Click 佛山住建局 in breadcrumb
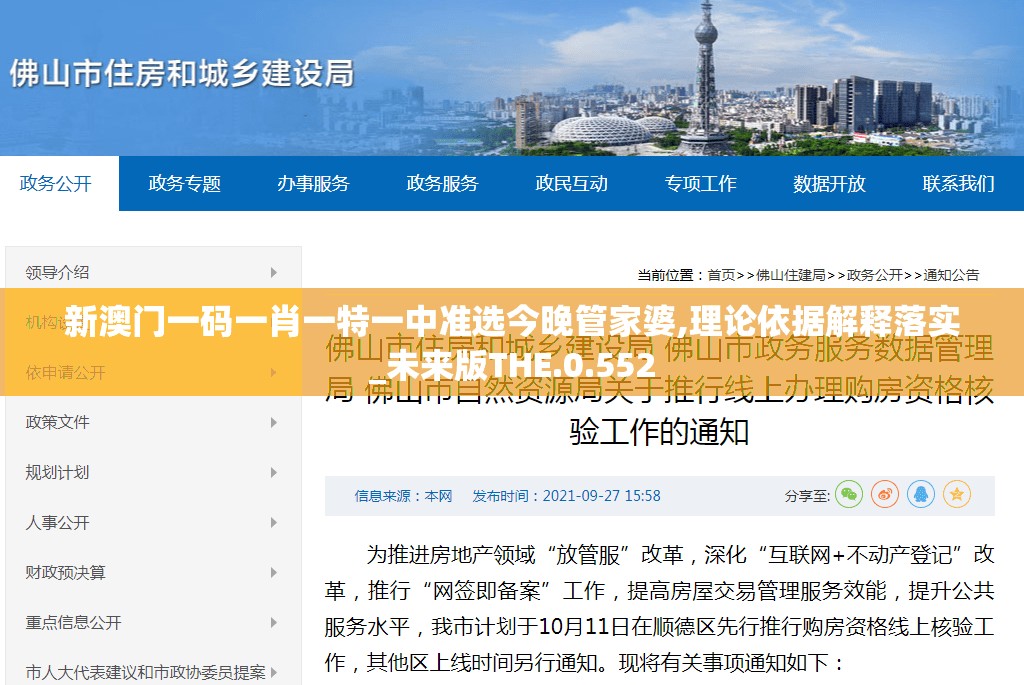The height and width of the screenshot is (685, 1024). pos(791,275)
